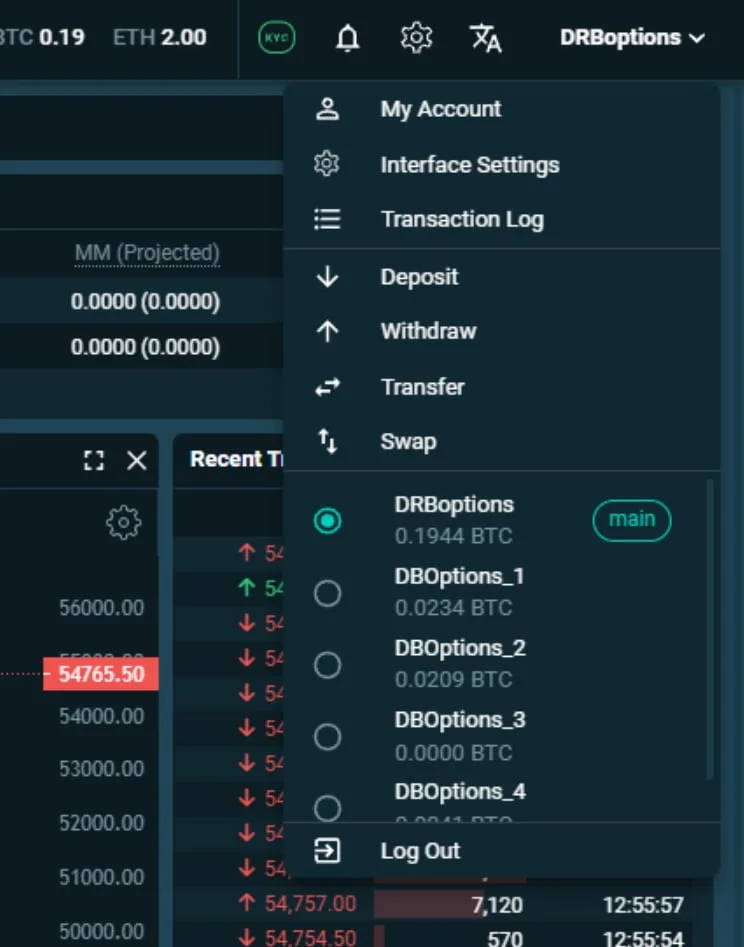Screen dimensions: 744x947
Task: Click MM (Projected) column header
Action: click(x=147, y=253)
